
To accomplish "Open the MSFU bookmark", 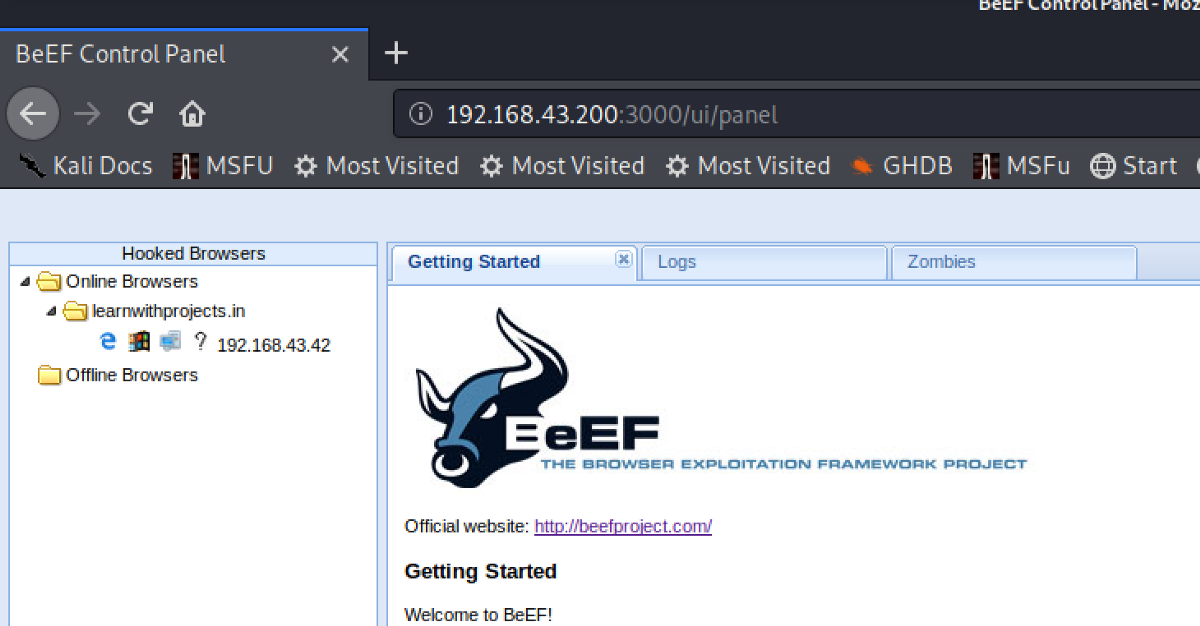I will coord(222,166).
